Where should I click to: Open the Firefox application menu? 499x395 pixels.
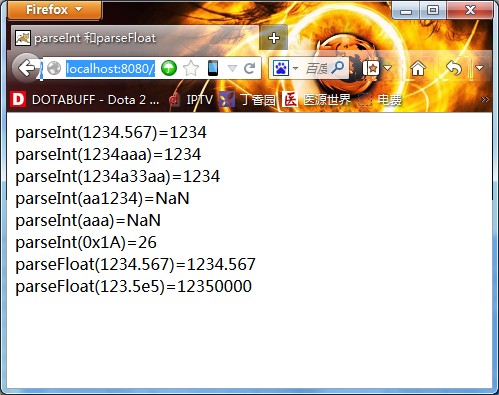(x=54, y=10)
